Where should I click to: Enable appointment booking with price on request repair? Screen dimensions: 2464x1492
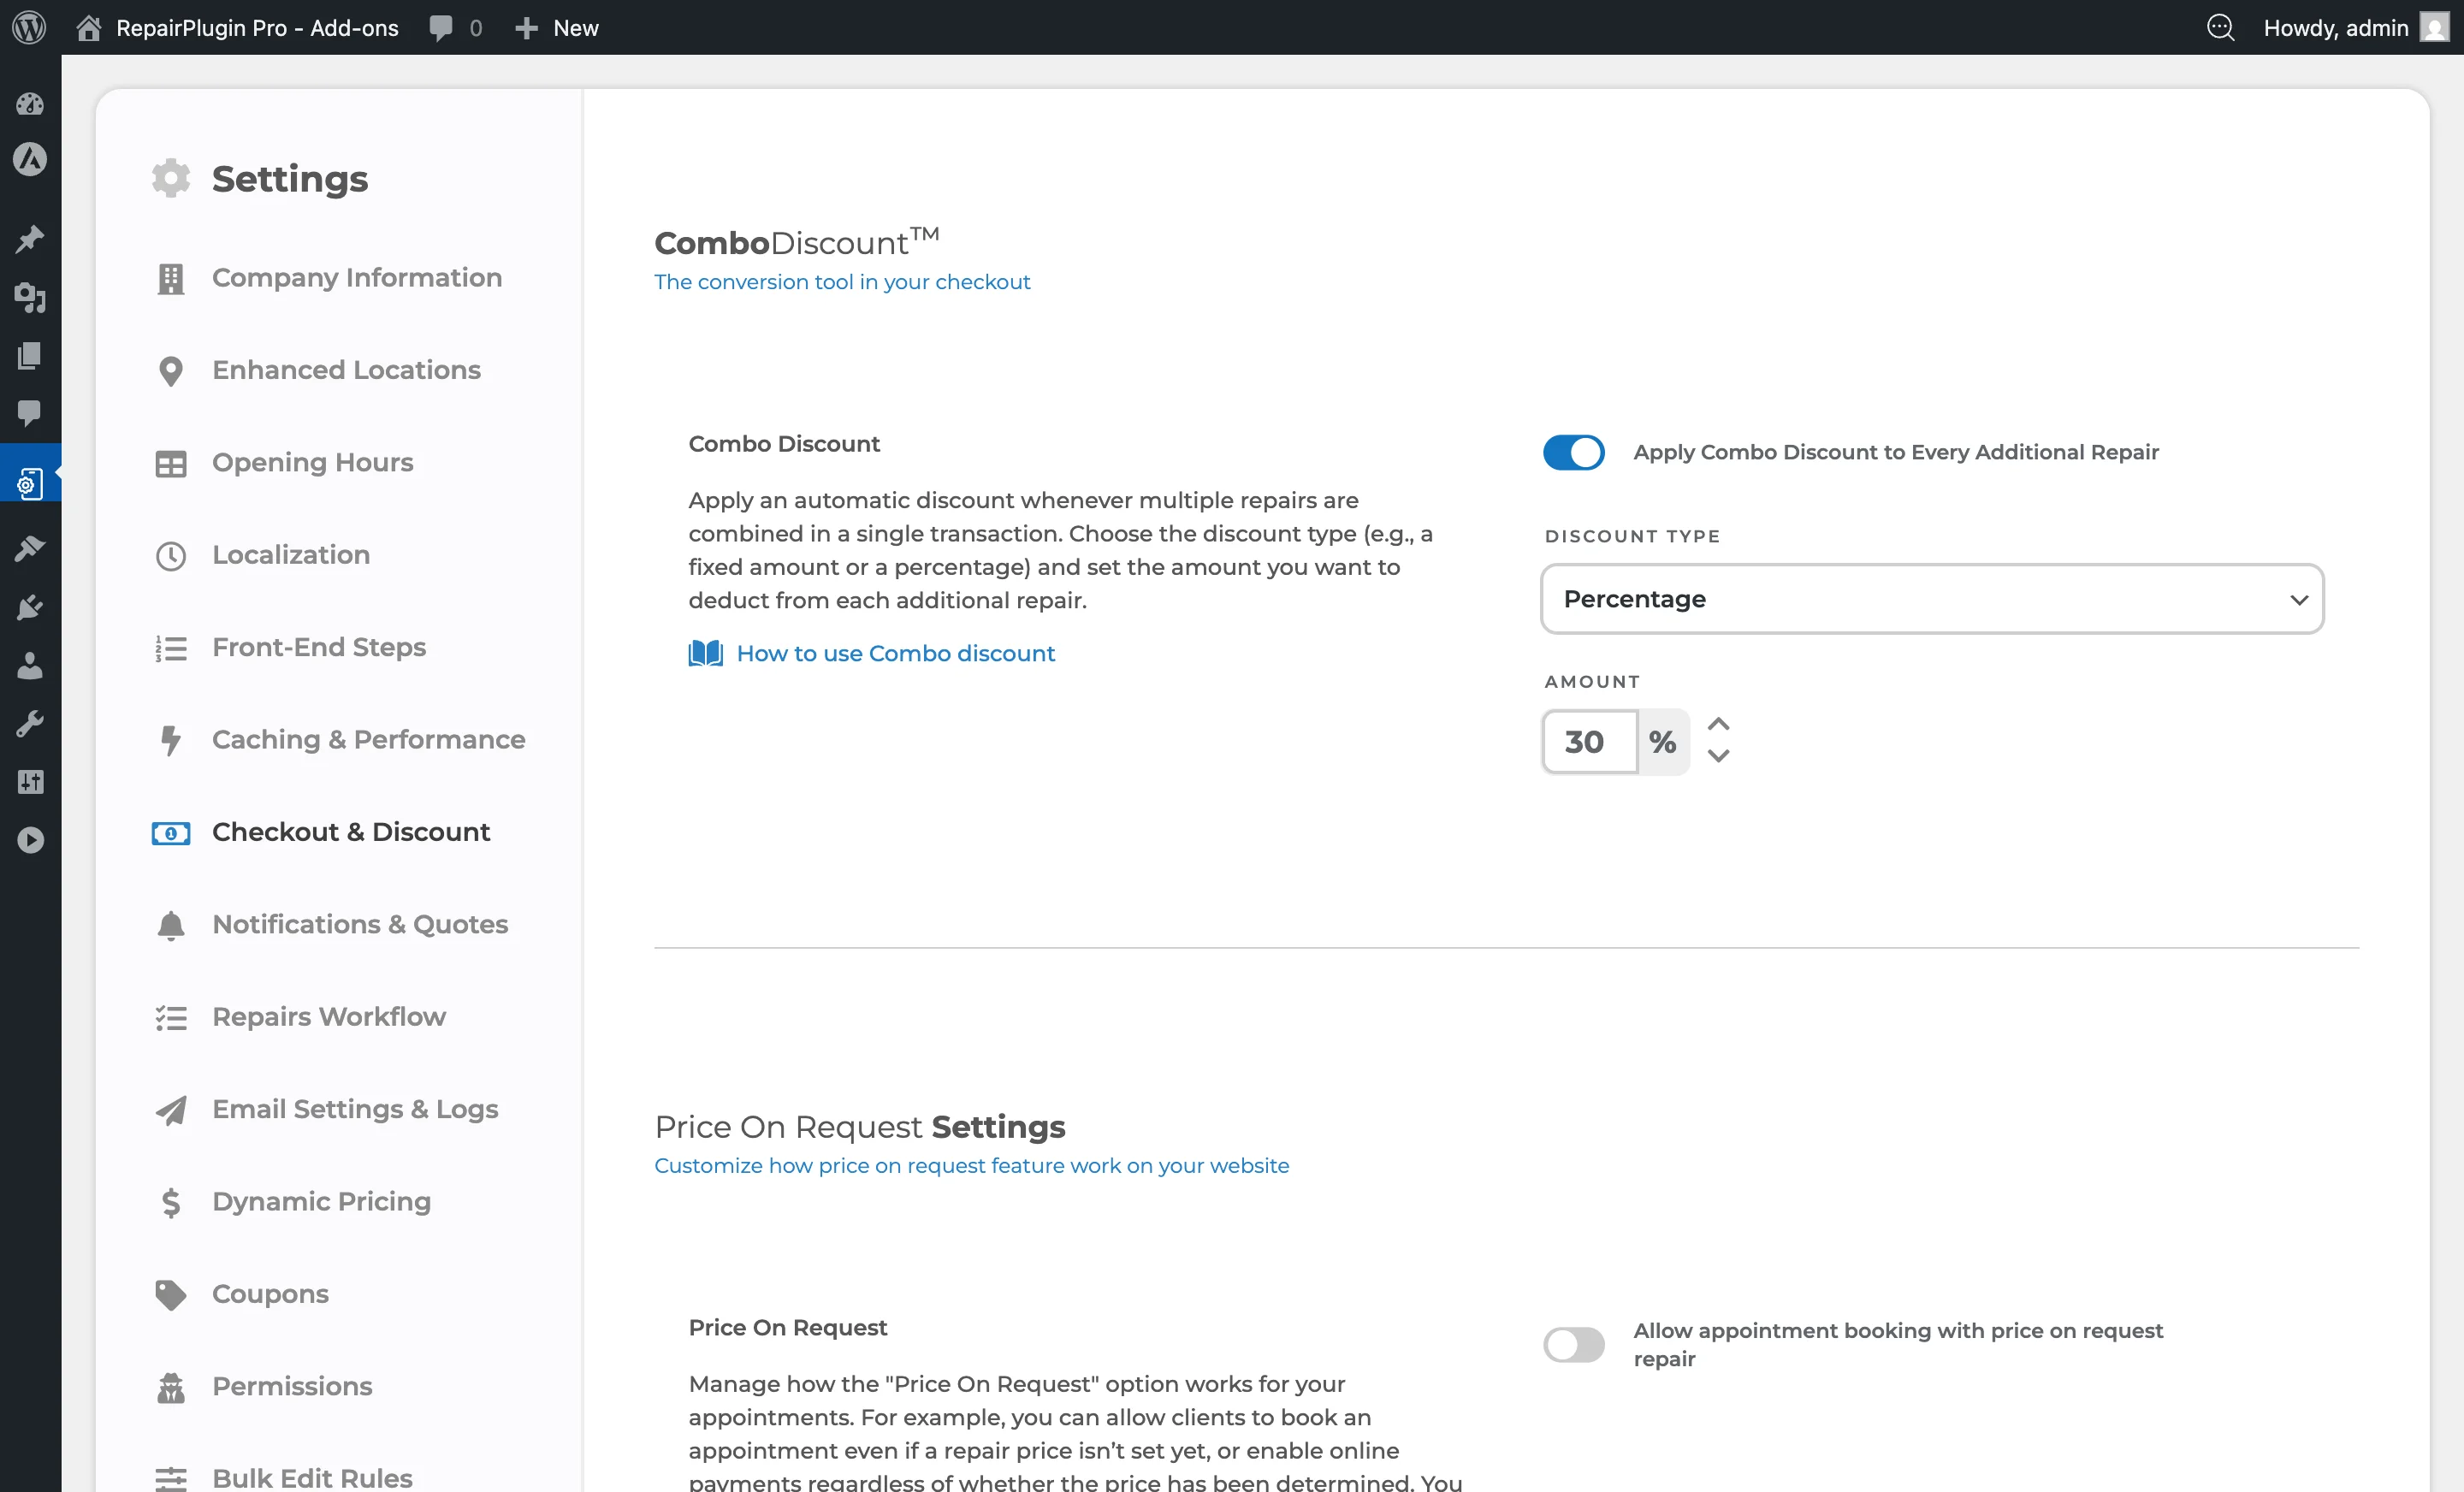pyautogui.click(x=1572, y=1344)
